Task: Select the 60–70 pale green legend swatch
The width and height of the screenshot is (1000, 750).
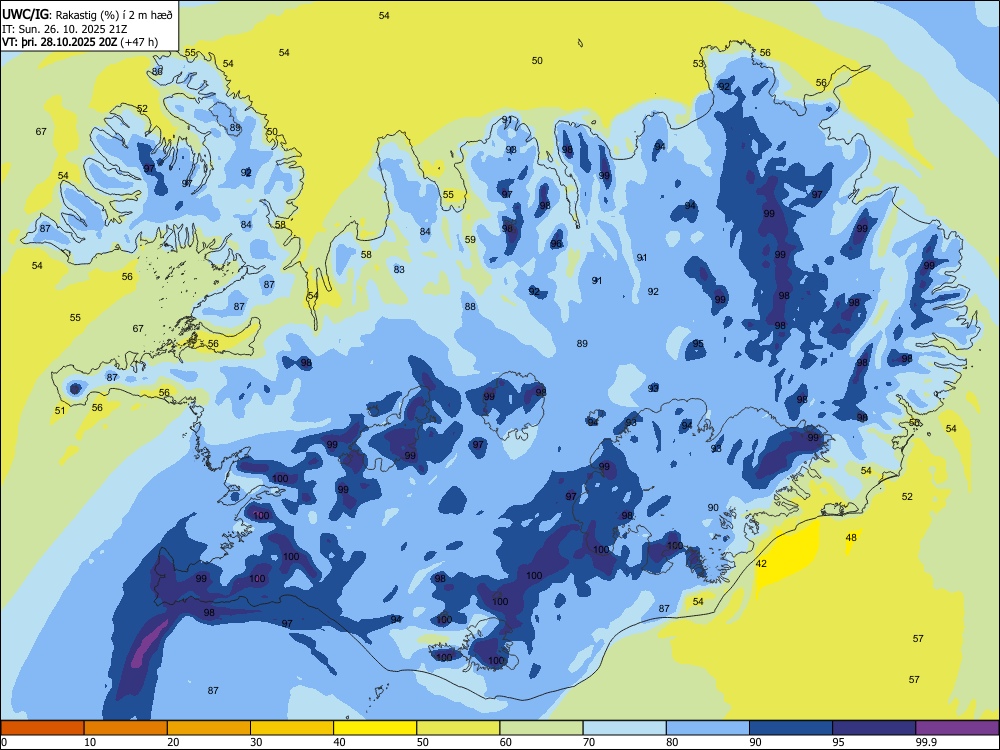Action: (x=541, y=728)
